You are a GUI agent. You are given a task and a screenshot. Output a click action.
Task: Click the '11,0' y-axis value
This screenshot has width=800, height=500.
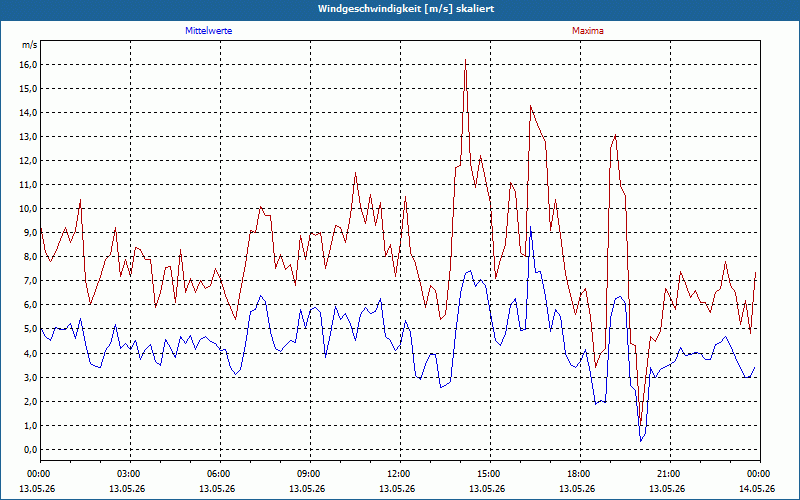point(28,184)
